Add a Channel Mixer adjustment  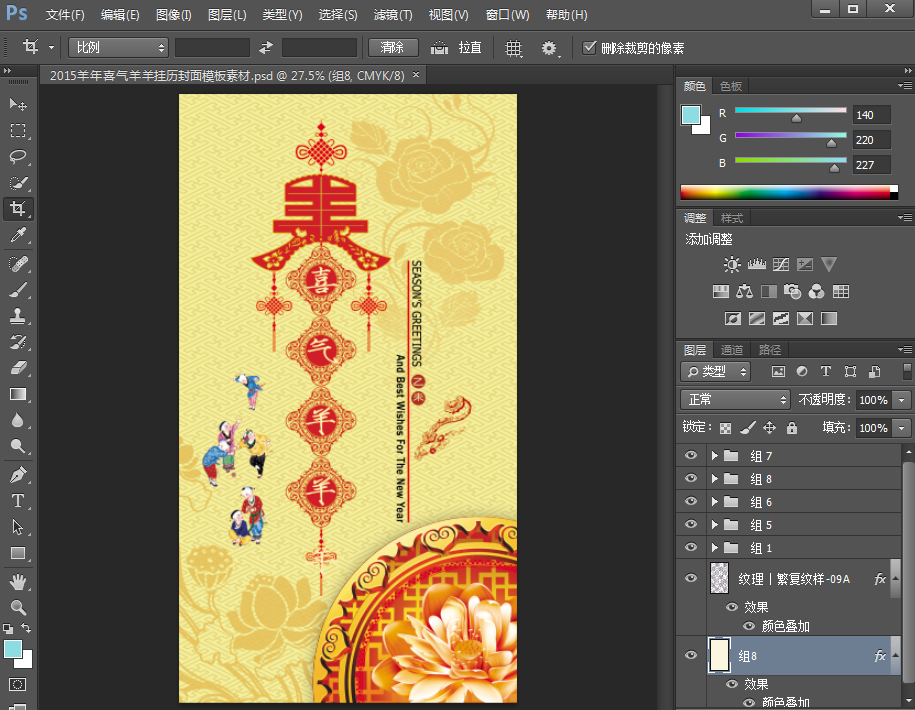(816, 291)
